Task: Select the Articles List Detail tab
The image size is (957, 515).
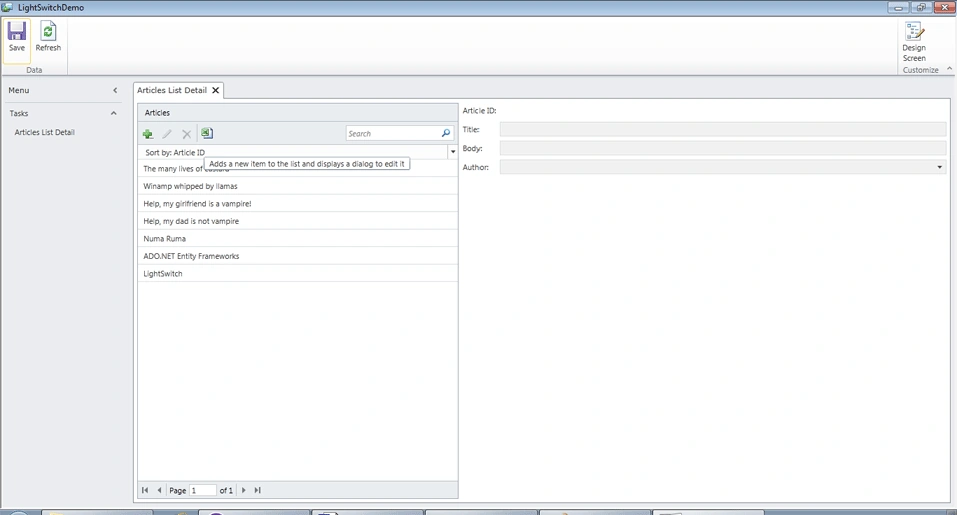Action: [x=172, y=90]
